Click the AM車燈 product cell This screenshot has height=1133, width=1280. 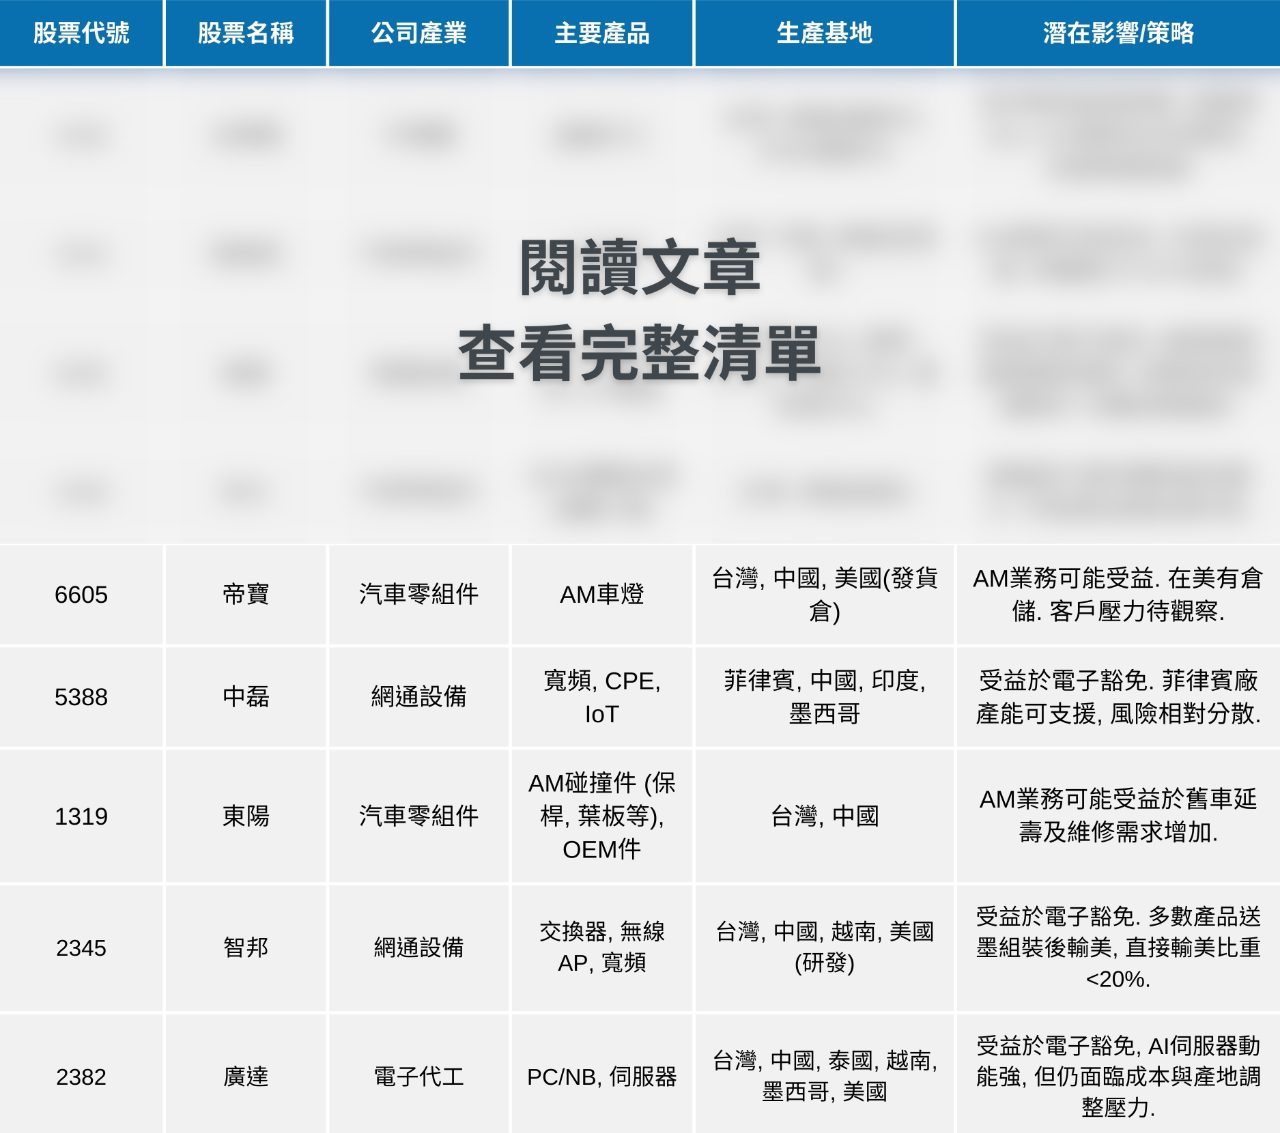pyautogui.click(x=602, y=595)
